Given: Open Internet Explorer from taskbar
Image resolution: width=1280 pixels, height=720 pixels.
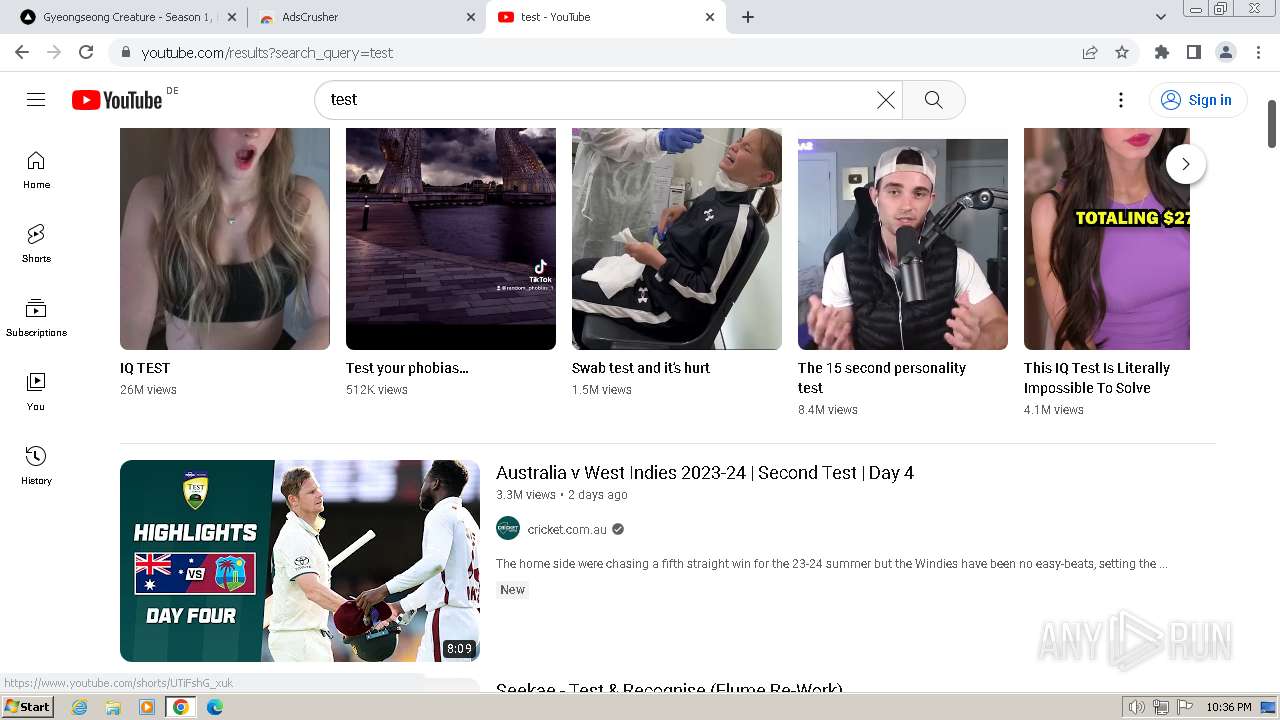Looking at the screenshot, I should [79, 707].
